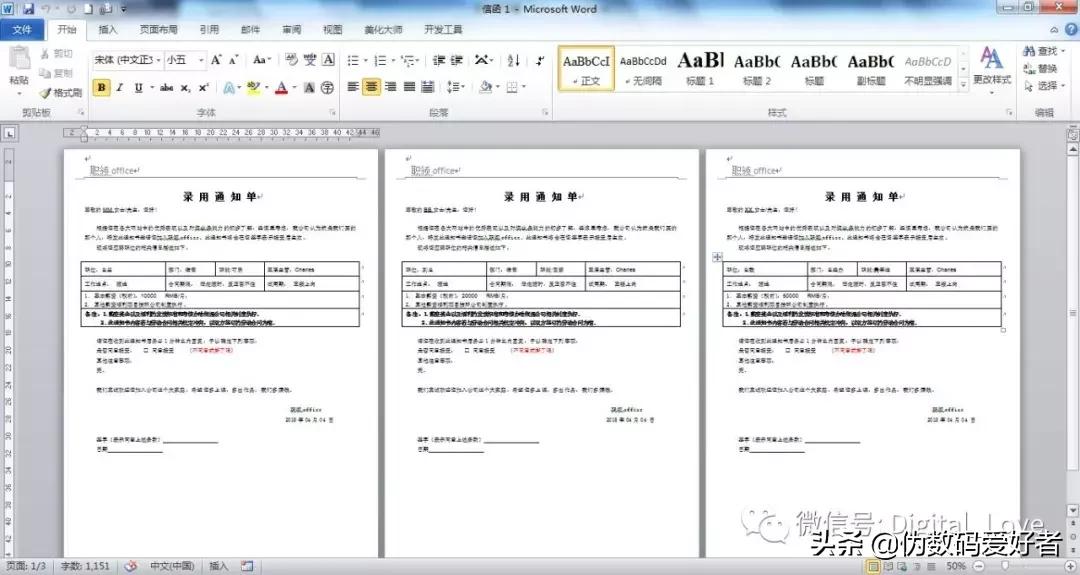Adjust the zoom slider

[x=1005, y=566]
